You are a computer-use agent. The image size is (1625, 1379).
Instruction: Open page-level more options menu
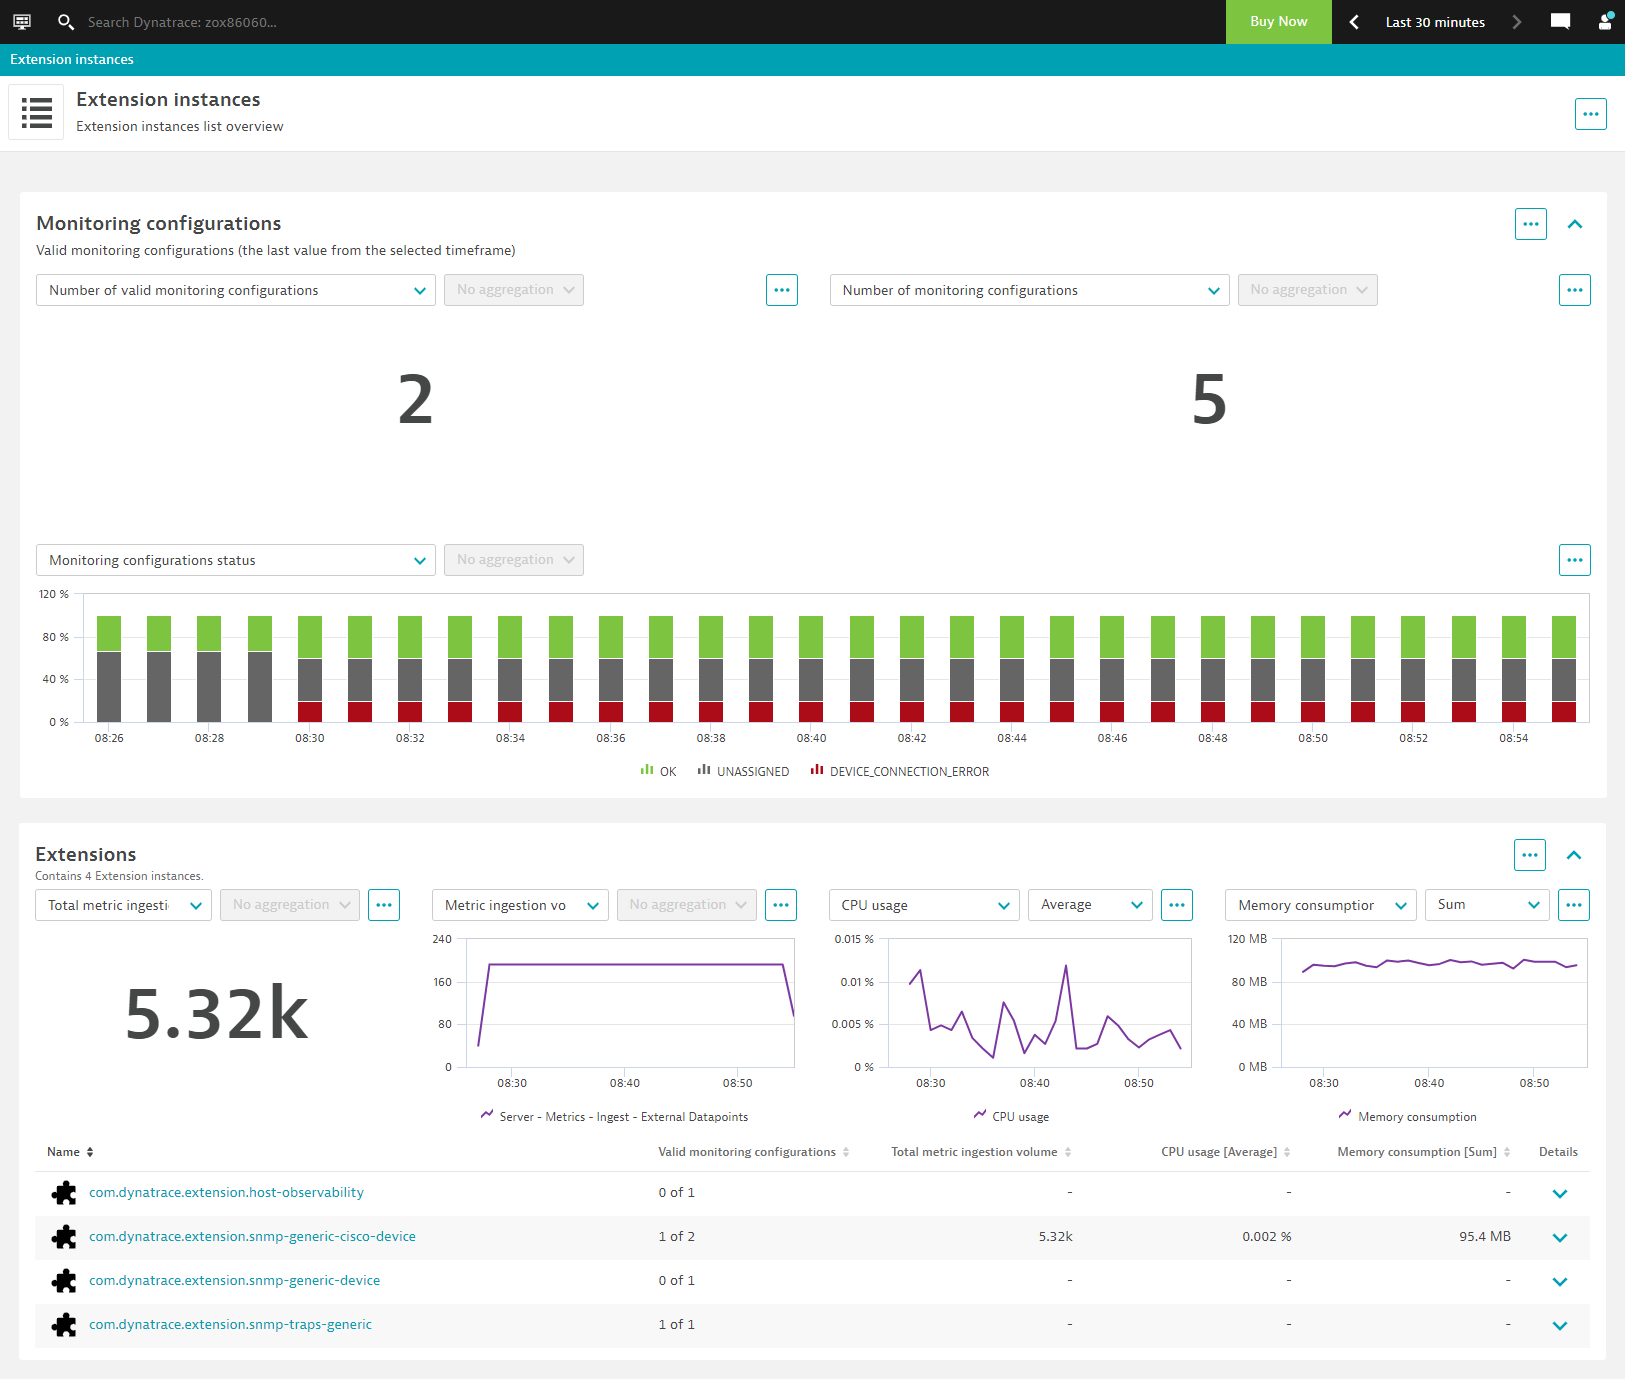[1591, 114]
